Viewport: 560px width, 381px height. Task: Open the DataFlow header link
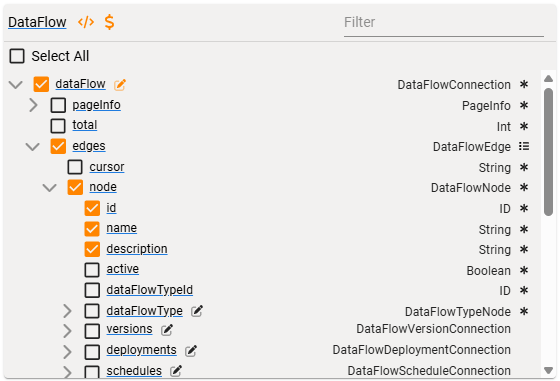click(x=37, y=22)
